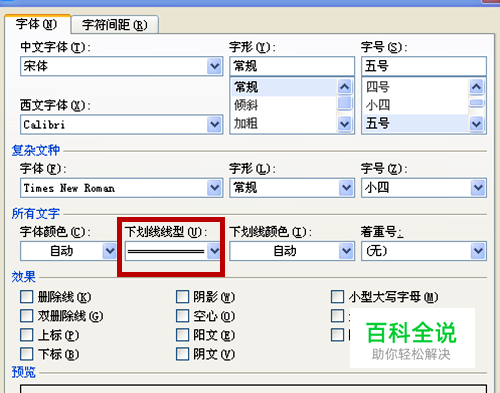This screenshot has width=500, height=393.
Task: Click the 字形 list scrollbar thumb
Action: 345,103
